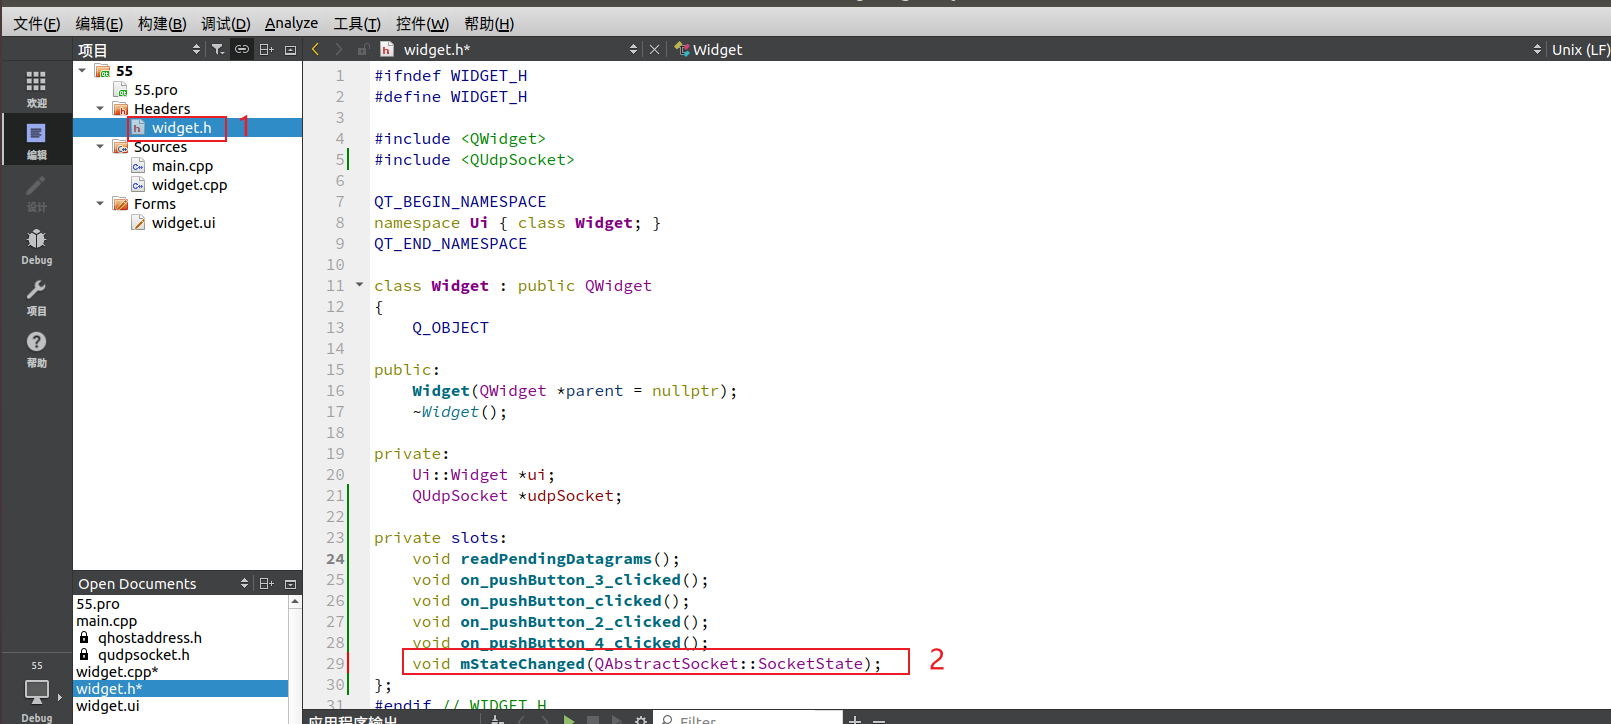Viewport: 1611px width, 724px height.
Task: Click readPendingDatagrams on line 24
Action: pyautogui.click(x=556, y=559)
